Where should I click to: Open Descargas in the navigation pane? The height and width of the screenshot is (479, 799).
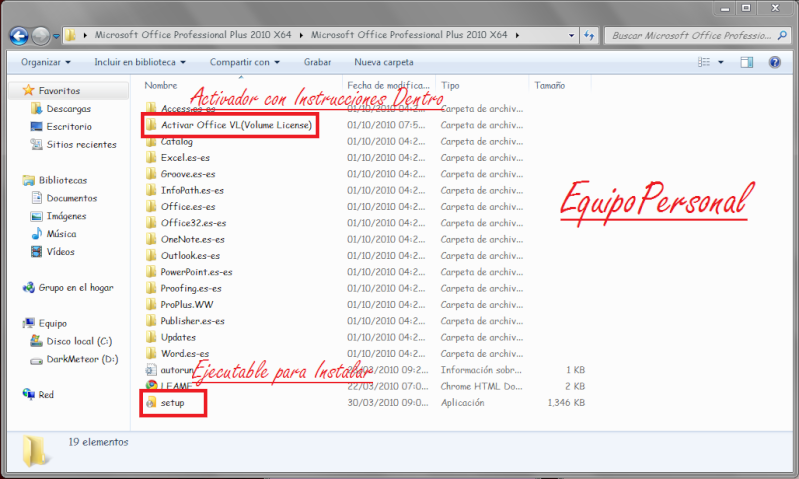tap(68, 109)
